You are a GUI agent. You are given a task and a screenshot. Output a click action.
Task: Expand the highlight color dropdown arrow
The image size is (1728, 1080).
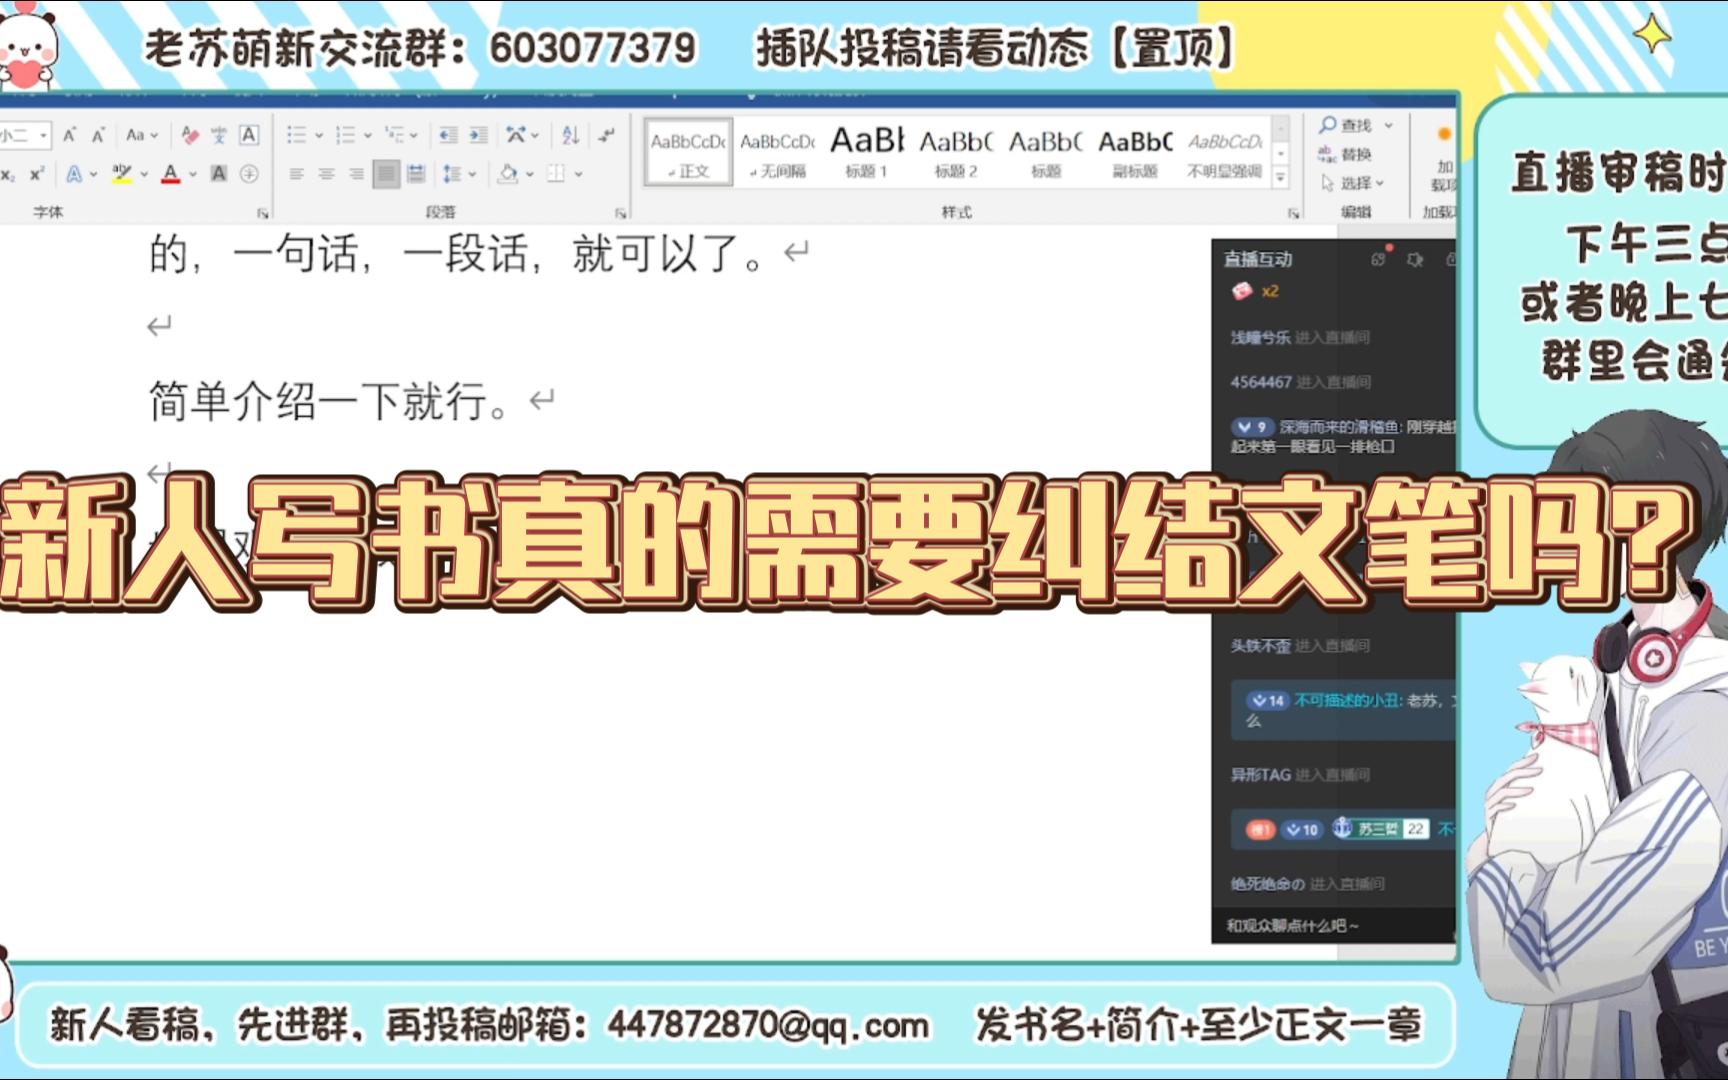point(144,174)
